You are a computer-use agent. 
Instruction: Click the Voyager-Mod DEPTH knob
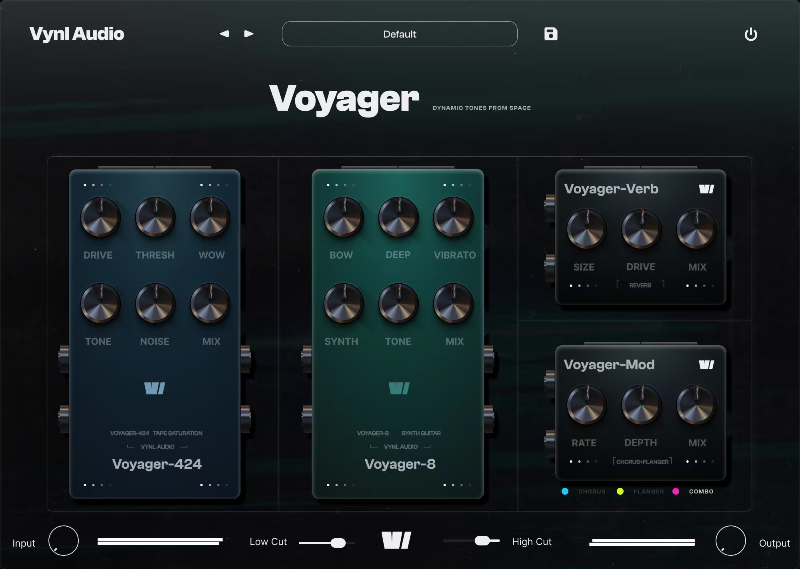(x=641, y=405)
